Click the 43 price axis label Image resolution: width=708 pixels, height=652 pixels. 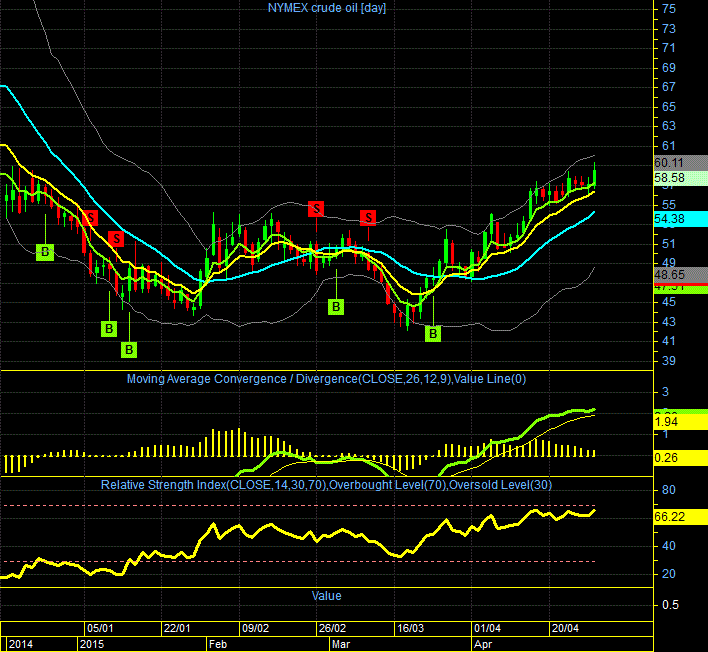669,322
